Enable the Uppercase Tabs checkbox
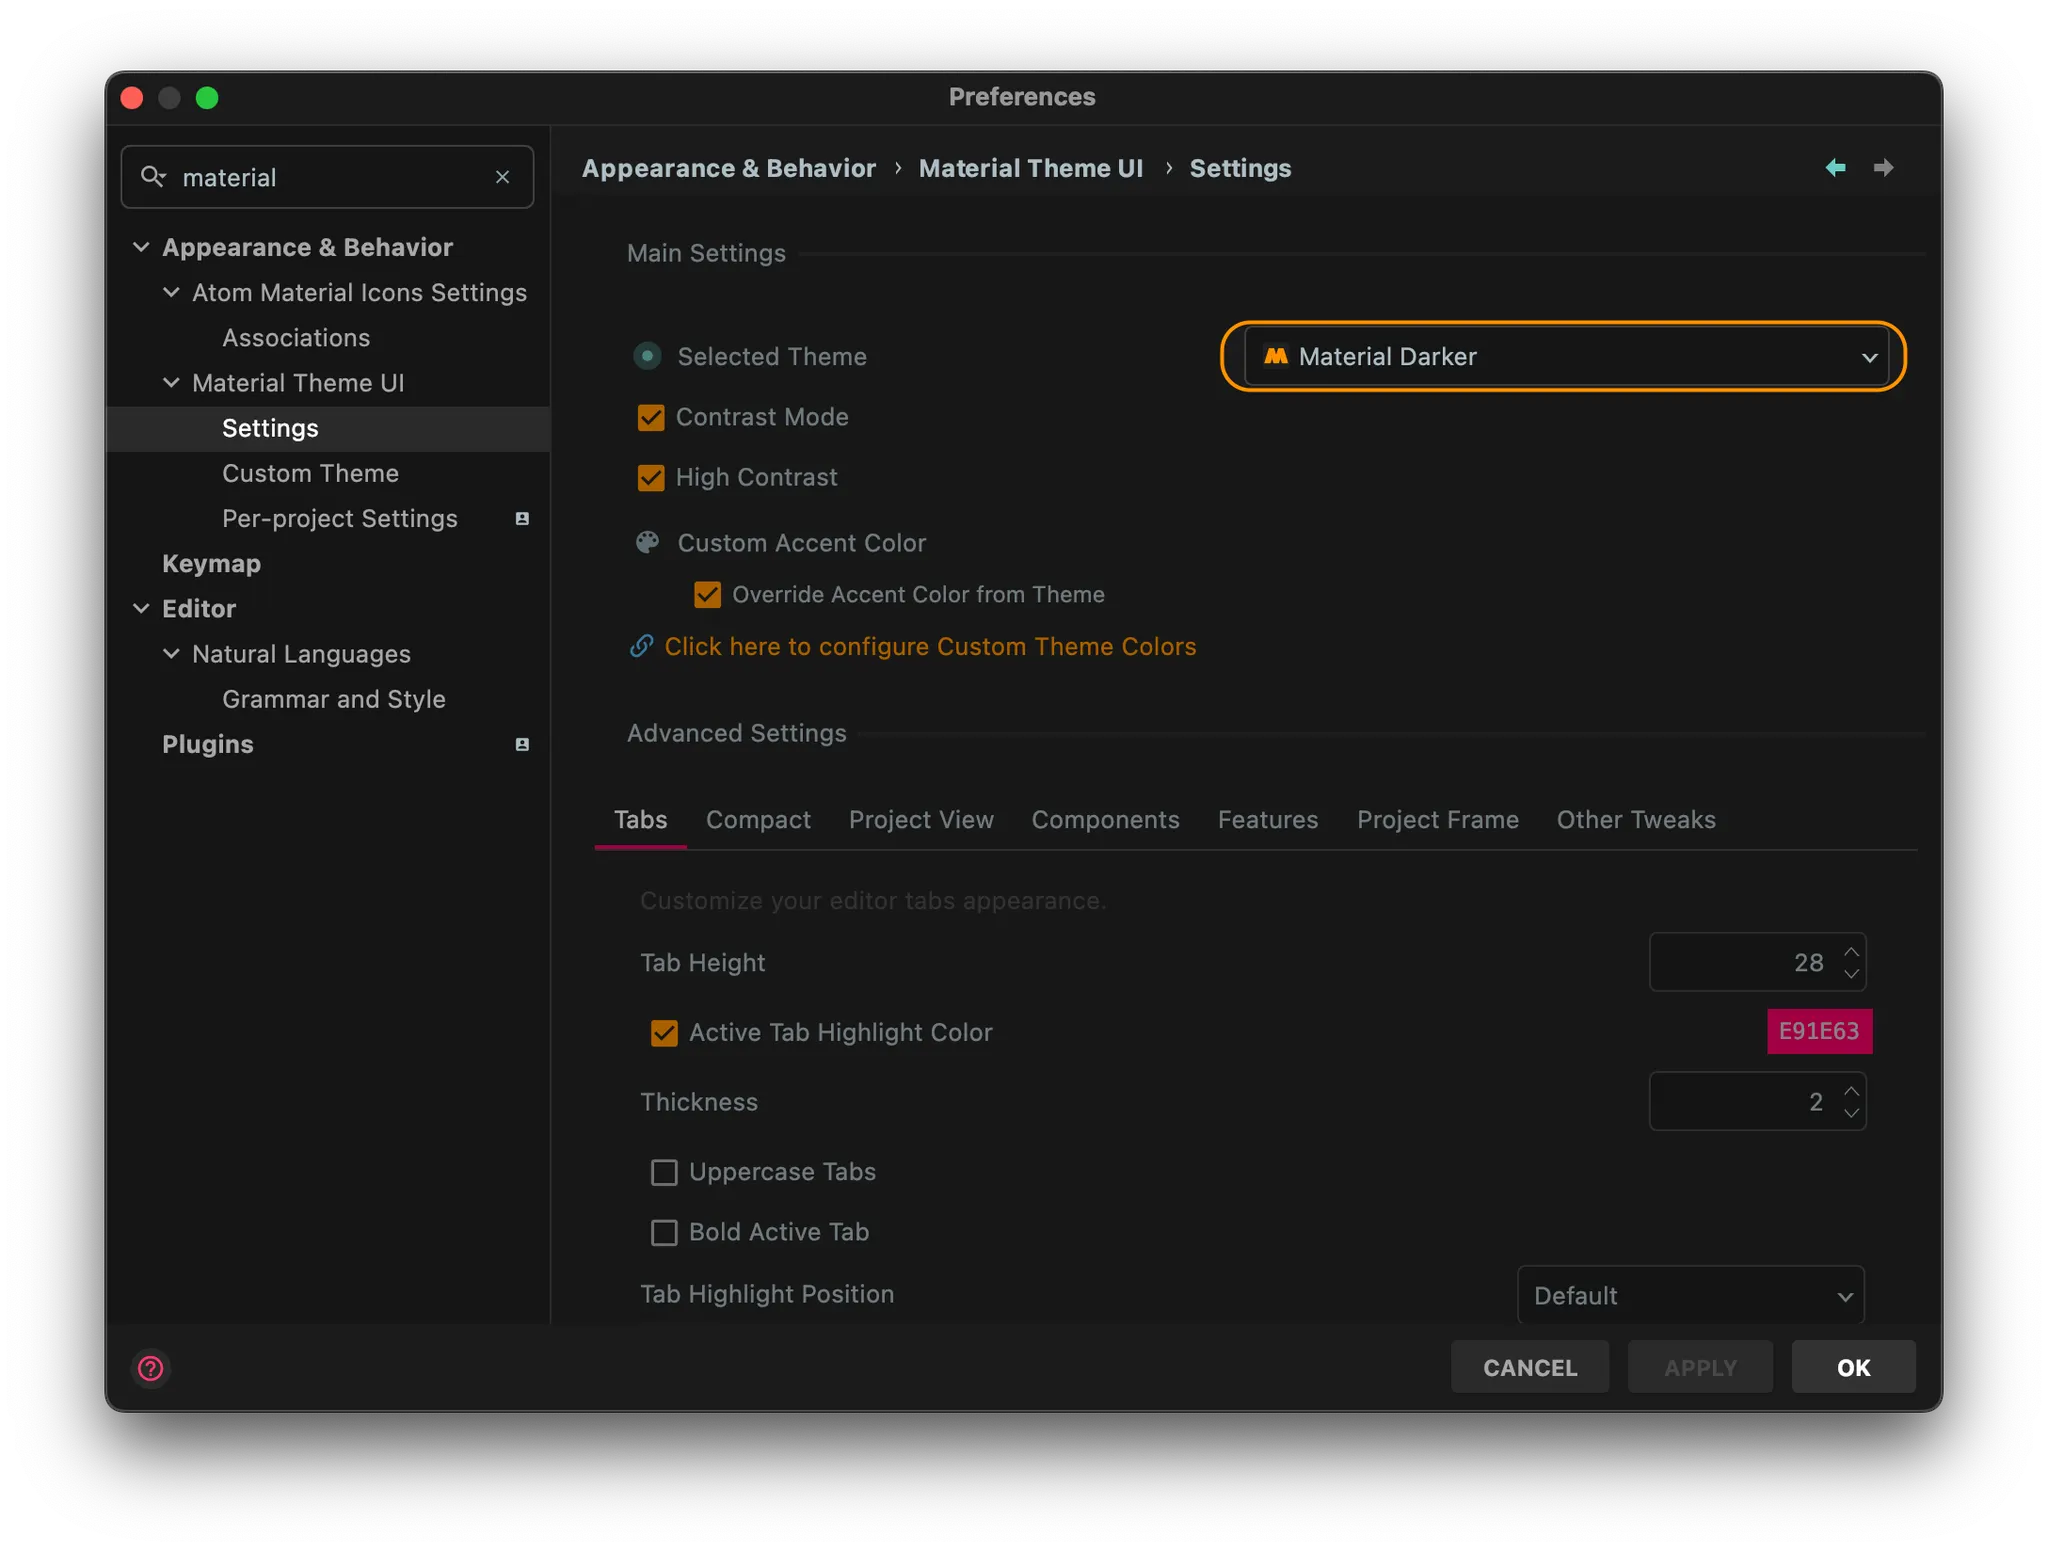Image resolution: width=2048 pixels, height=1551 pixels. point(664,1172)
